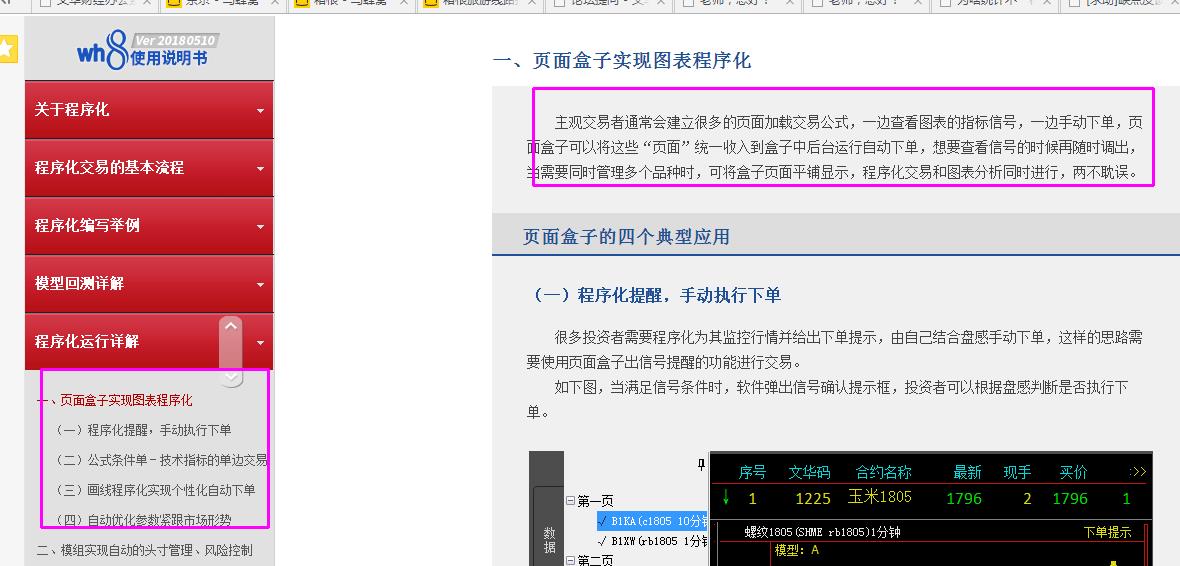Expand the 关于程序化 section arrow
The height and width of the screenshot is (566, 1180).
260,111
